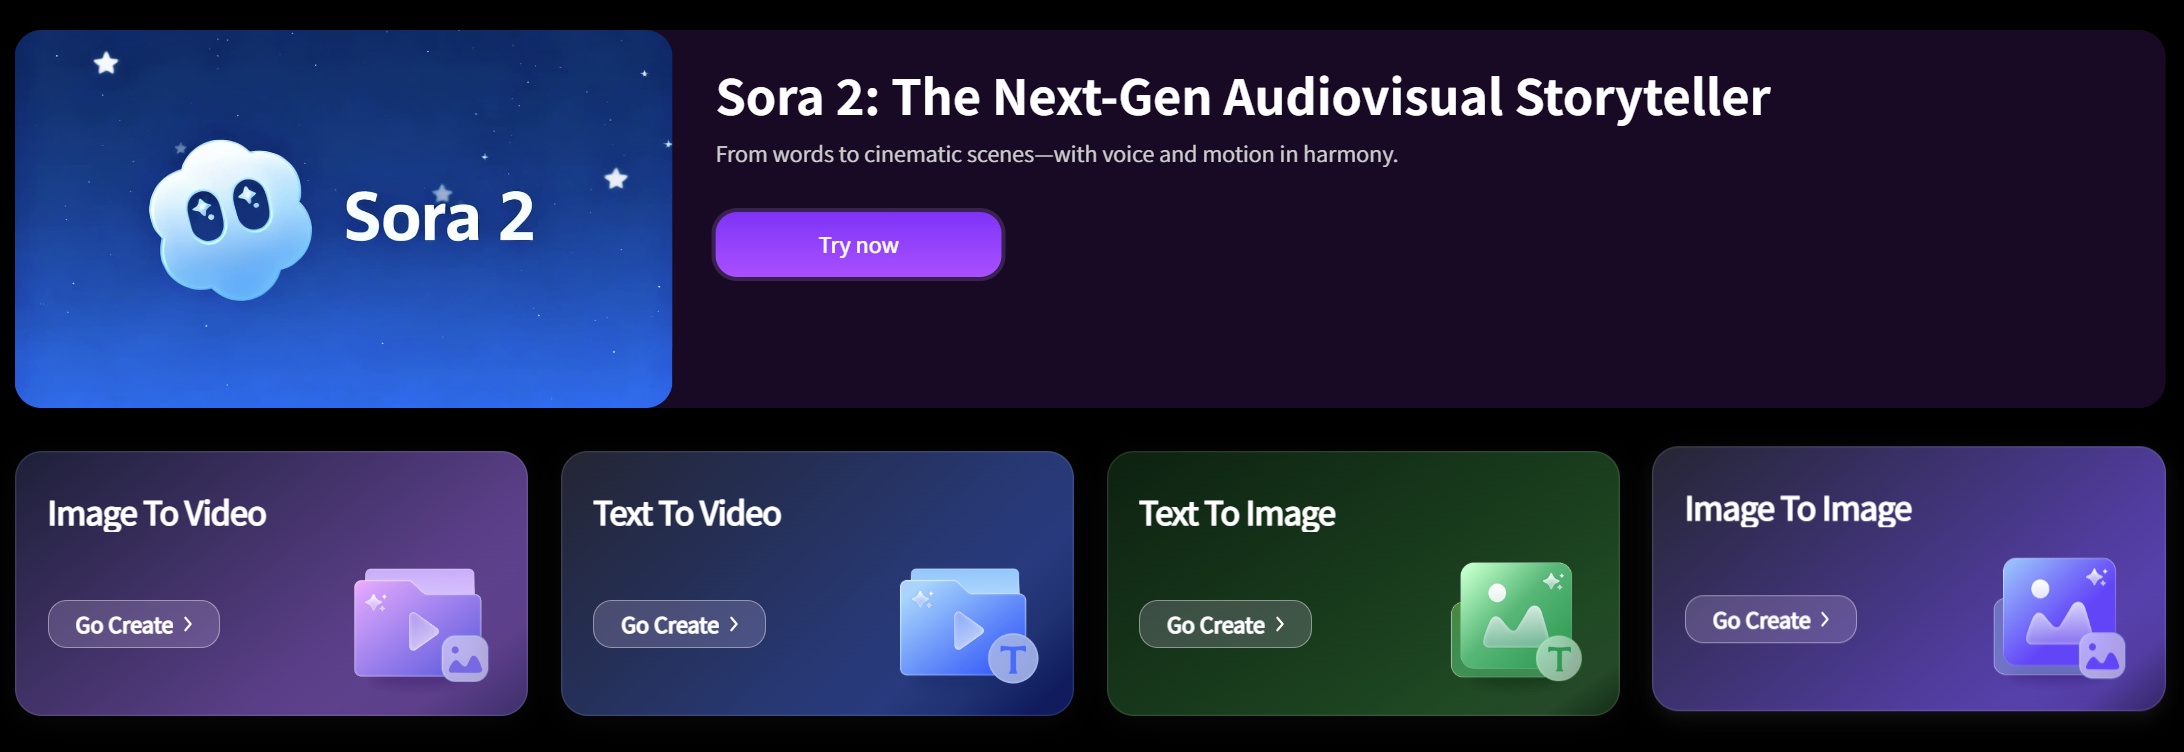Click the chevron arrow in Image To Video's Go Create
Screen dimensions: 2184x752
(x=188, y=624)
